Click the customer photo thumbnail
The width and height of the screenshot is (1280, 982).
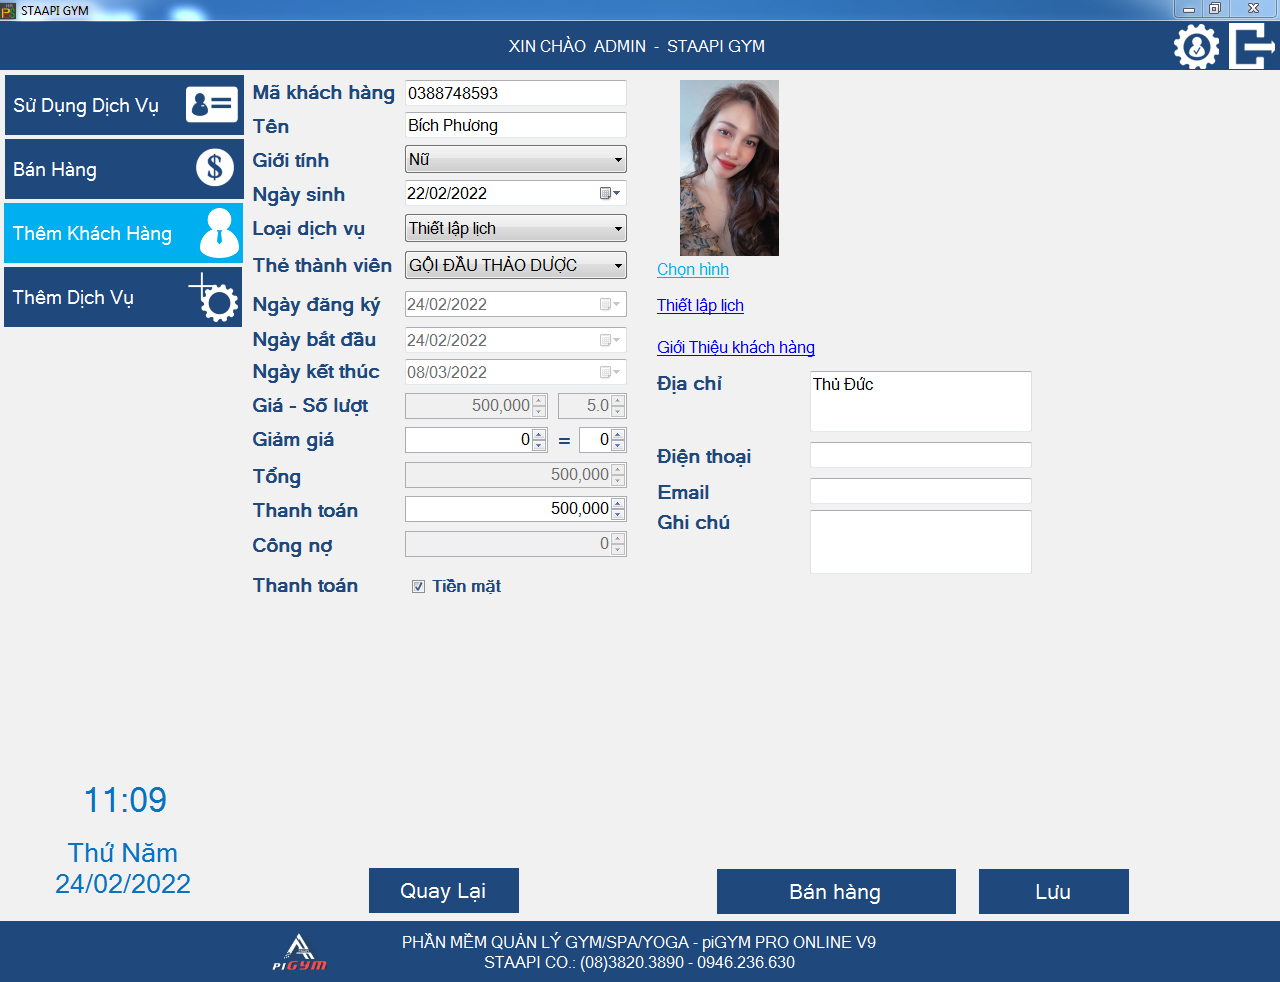(729, 168)
